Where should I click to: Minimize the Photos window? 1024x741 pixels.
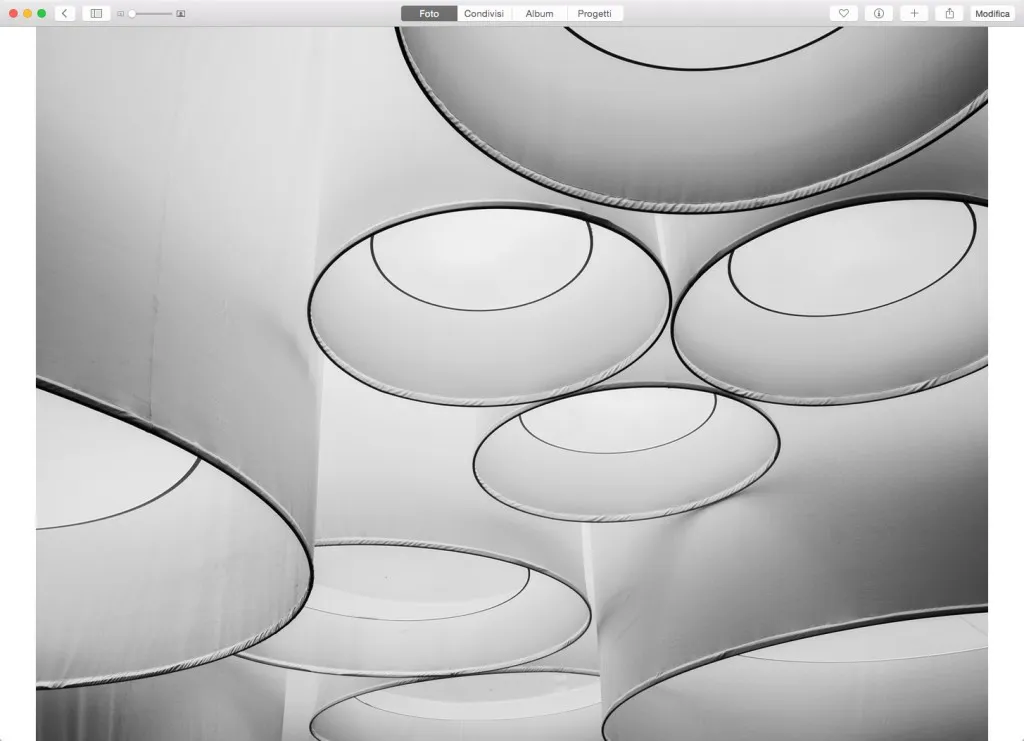click(x=26, y=13)
